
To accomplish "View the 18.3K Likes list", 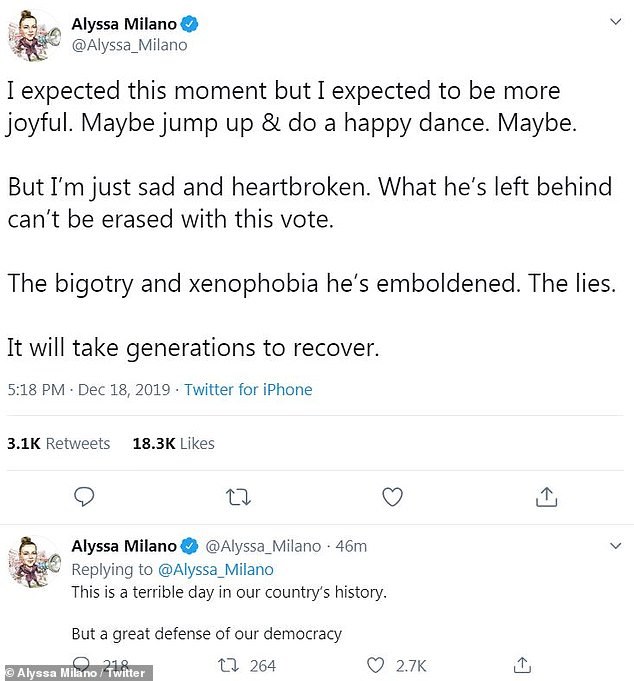I will point(173,443).
